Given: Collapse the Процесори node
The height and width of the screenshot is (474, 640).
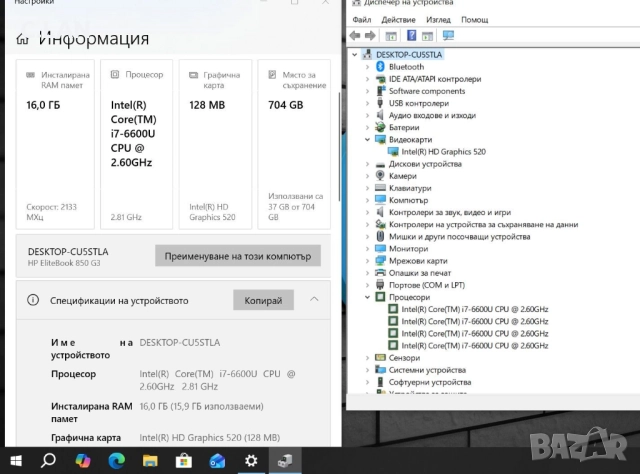Looking at the screenshot, I should point(367,297).
